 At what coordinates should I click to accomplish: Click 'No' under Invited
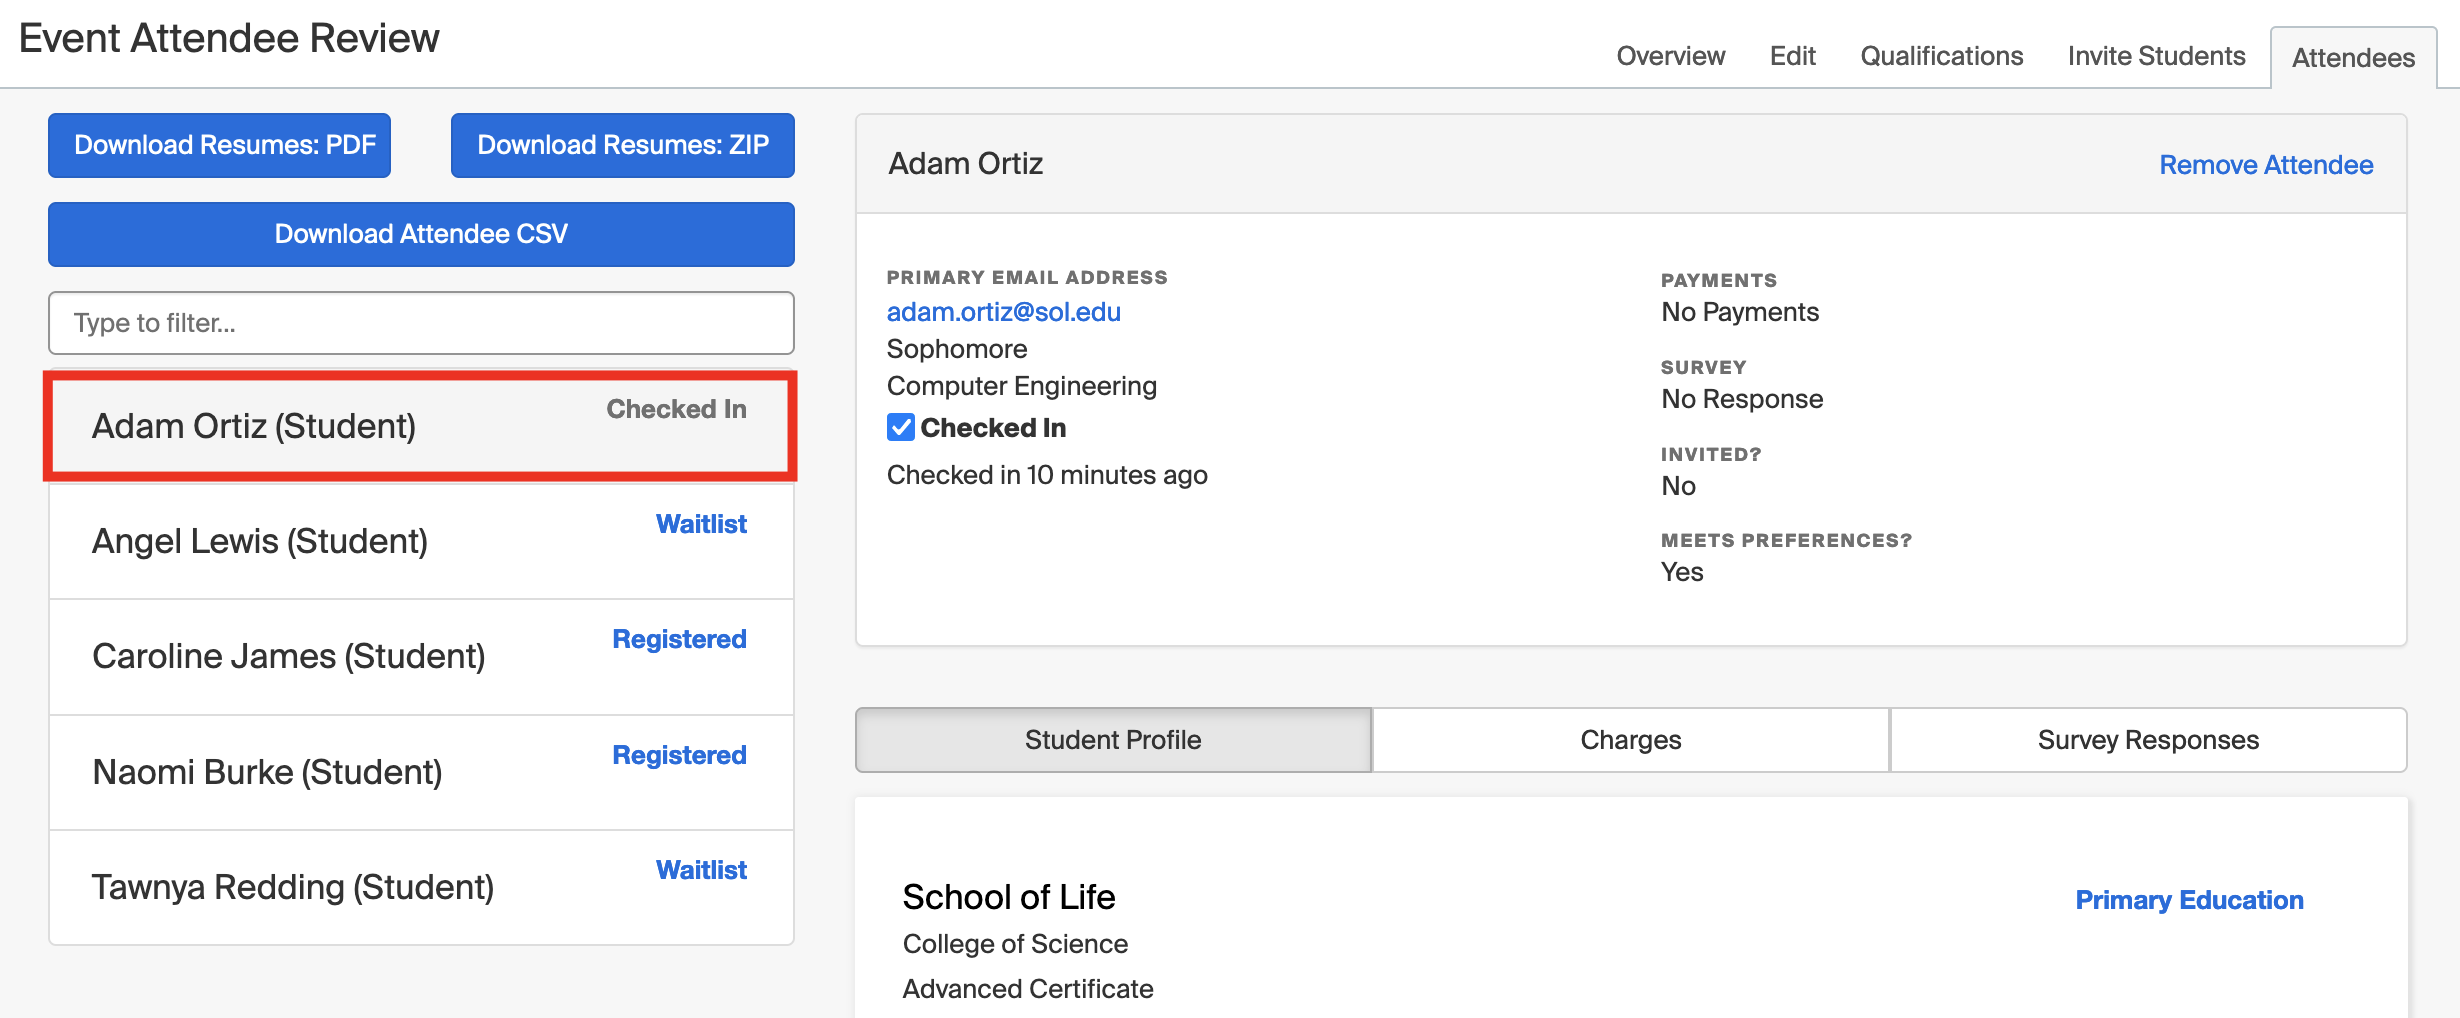(x=1678, y=486)
